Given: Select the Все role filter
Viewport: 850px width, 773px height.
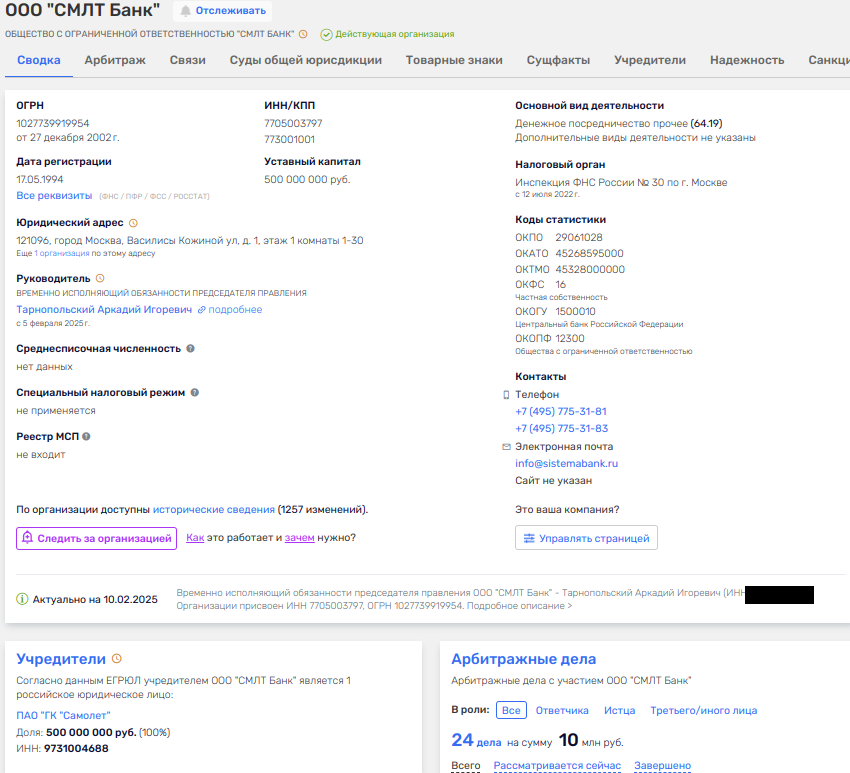Looking at the screenshot, I should (511, 710).
